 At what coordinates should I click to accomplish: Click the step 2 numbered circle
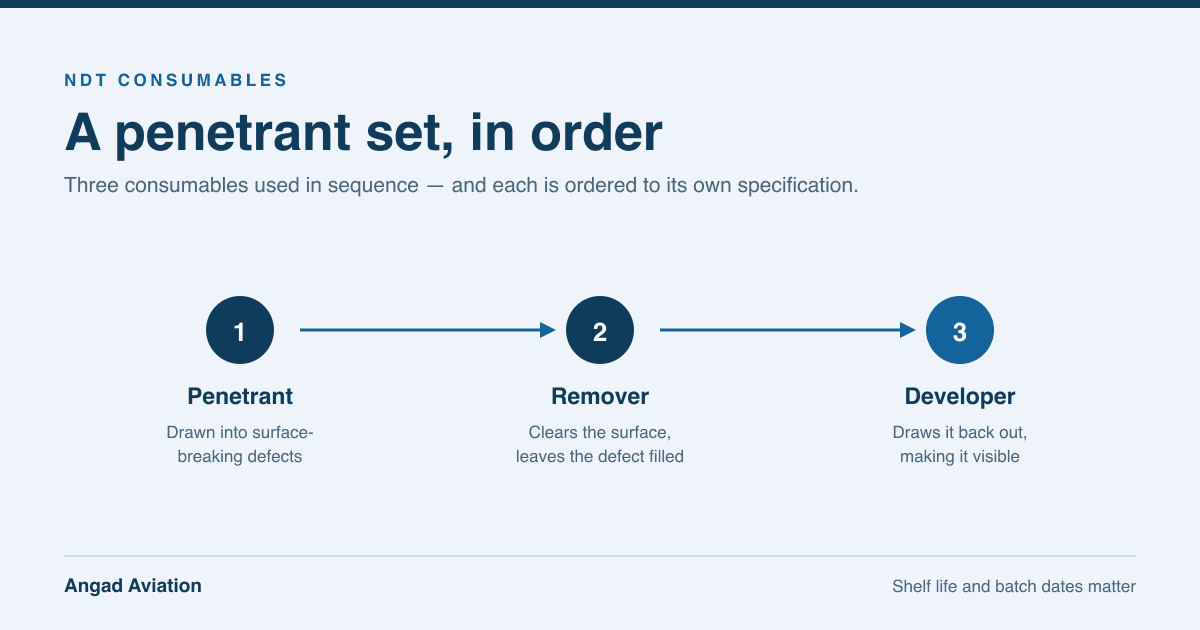click(x=600, y=330)
